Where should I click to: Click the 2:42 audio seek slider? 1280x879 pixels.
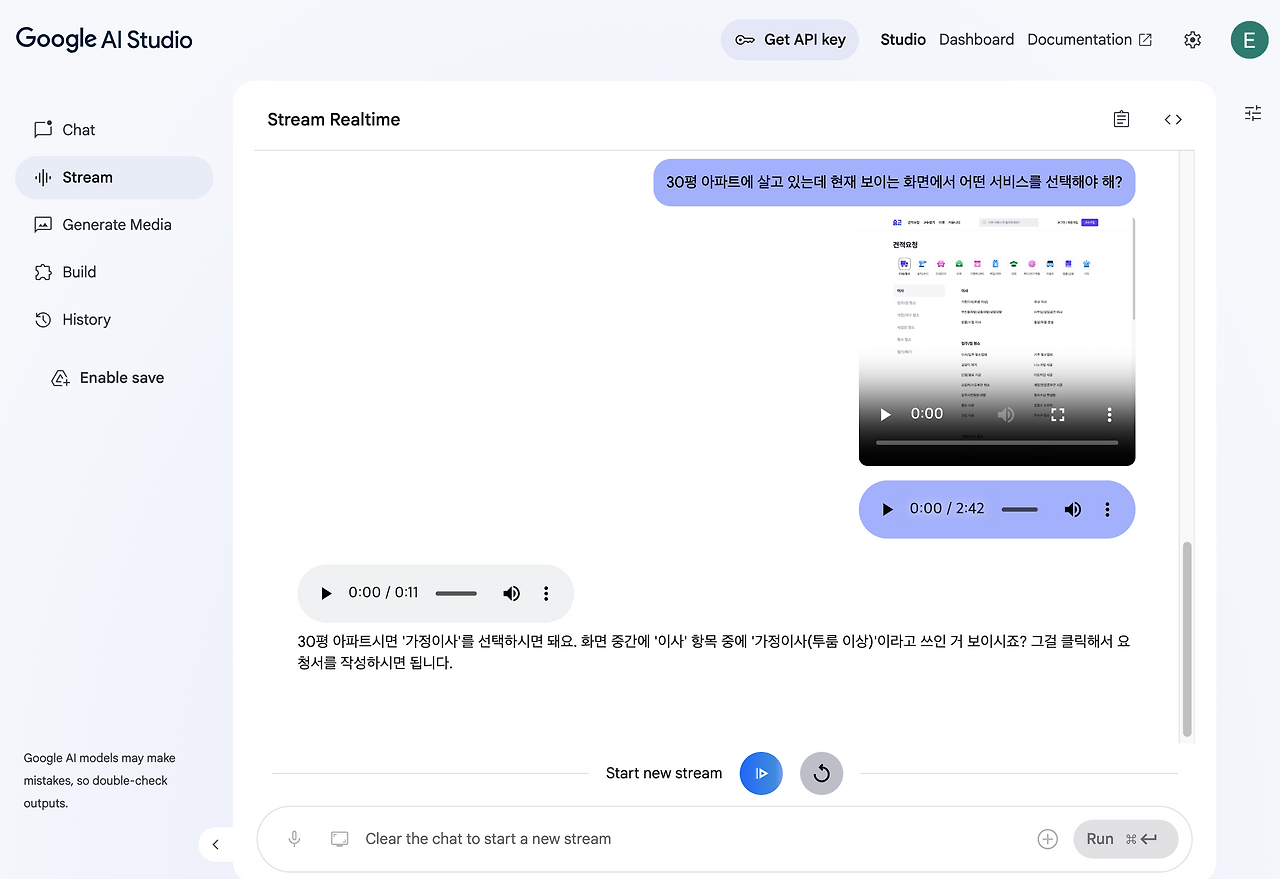[1020, 509]
